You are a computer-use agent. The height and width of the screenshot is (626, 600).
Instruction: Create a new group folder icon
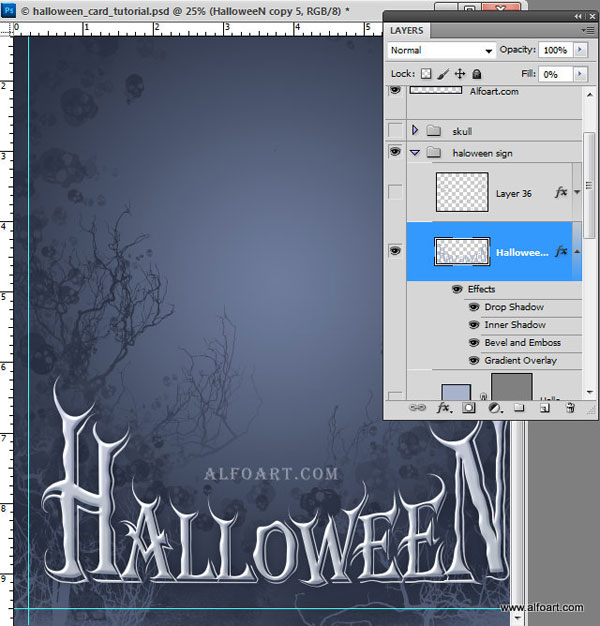point(519,408)
